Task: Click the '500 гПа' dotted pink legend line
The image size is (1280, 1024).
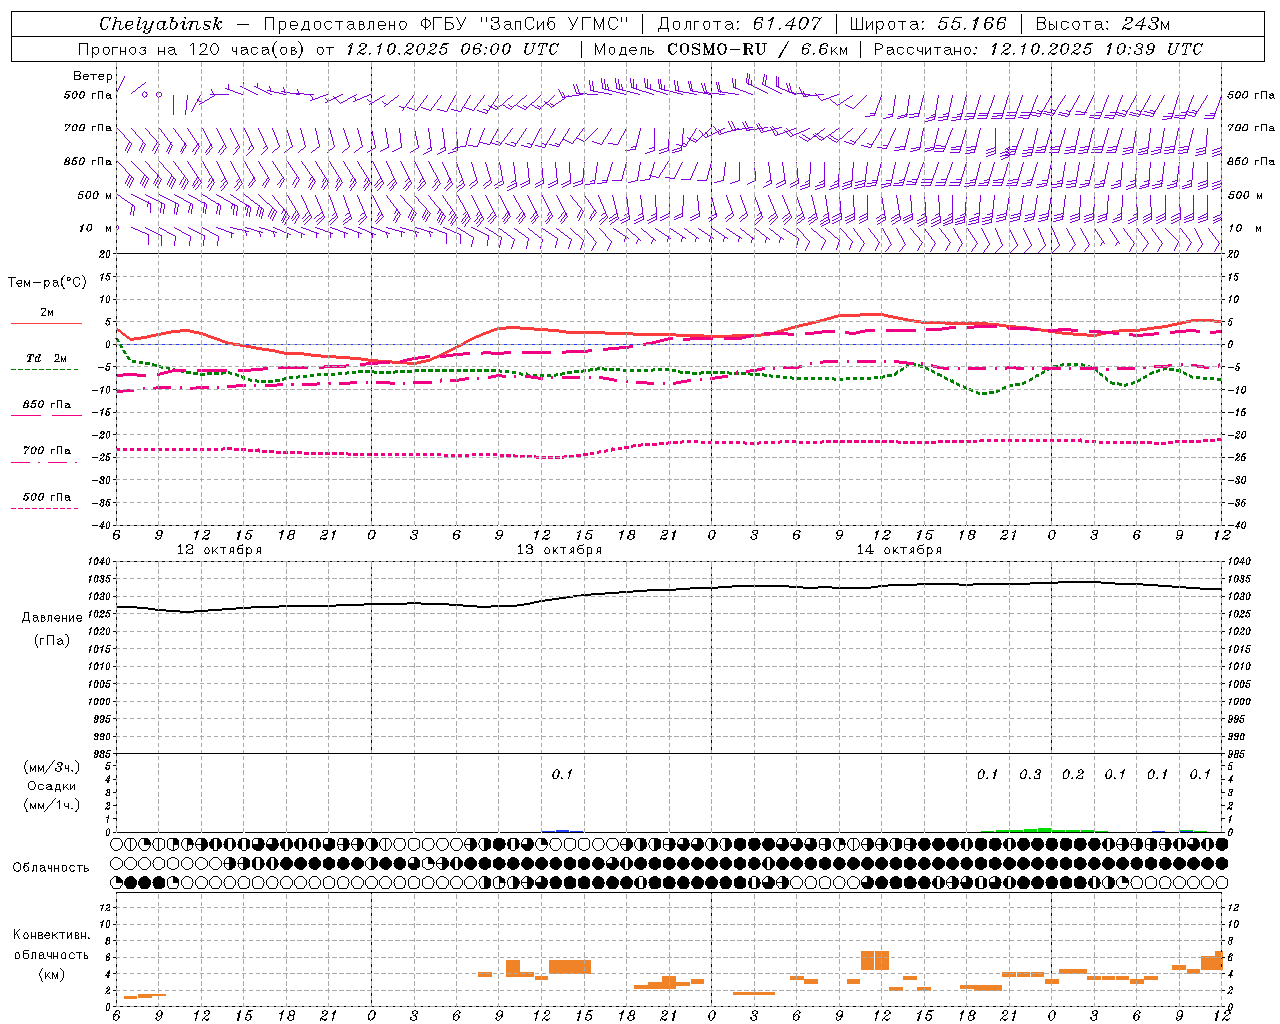Action: pos(45,508)
